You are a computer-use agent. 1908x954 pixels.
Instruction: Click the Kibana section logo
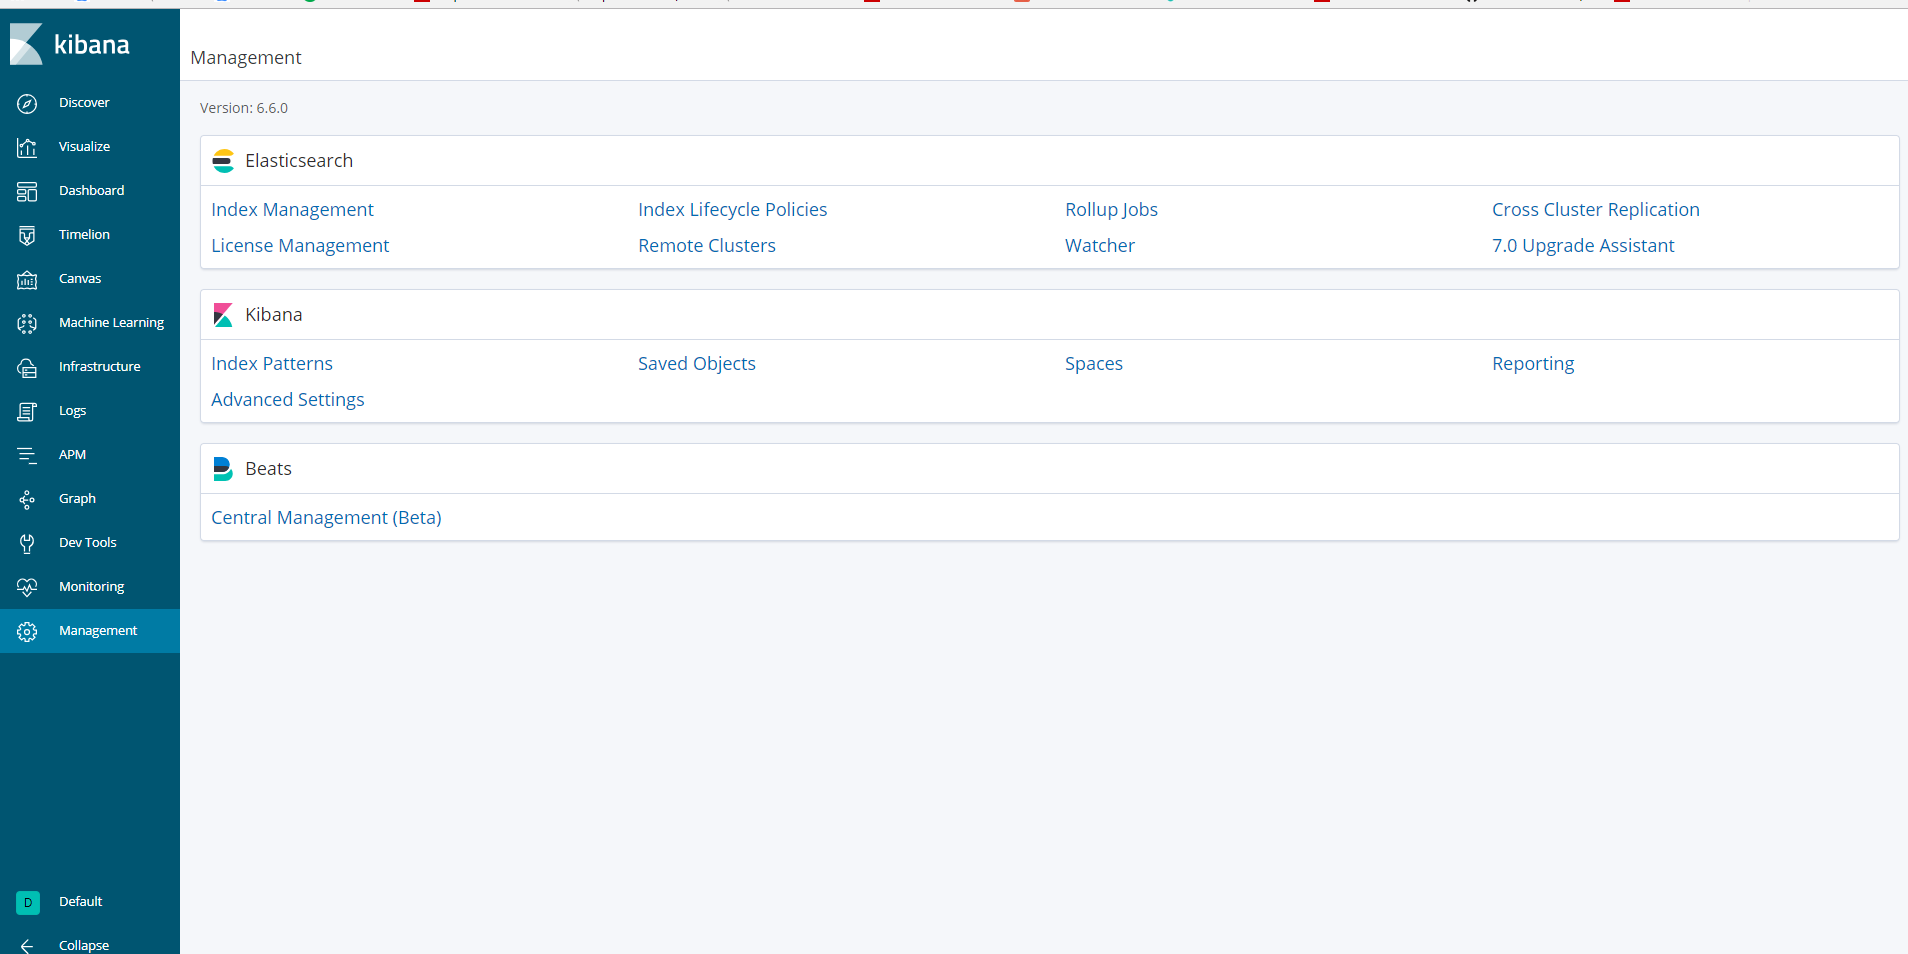click(x=223, y=315)
